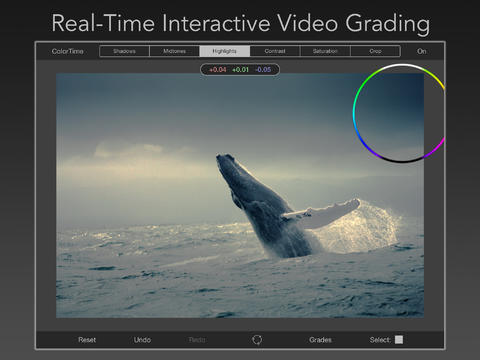Image resolution: width=480 pixels, height=360 pixels.
Task: Select the Highlights tab
Action: [225, 51]
